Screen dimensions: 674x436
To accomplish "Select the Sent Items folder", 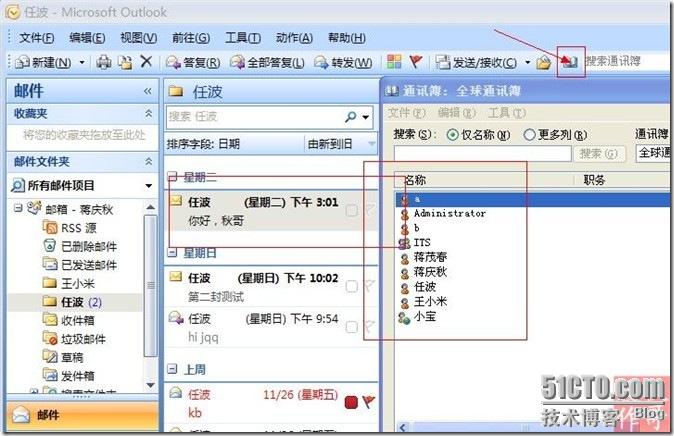I will (x=80, y=264).
